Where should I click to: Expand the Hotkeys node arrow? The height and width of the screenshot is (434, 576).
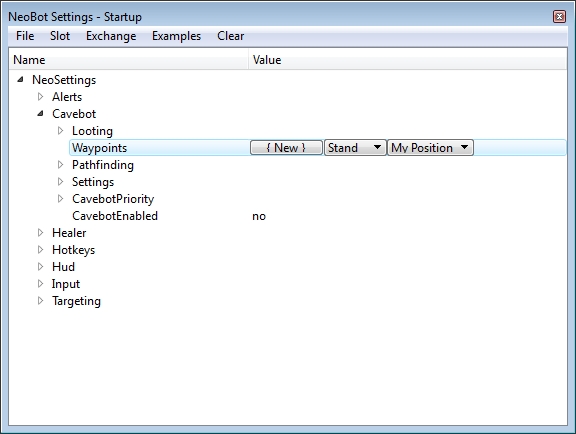click(x=40, y=250)
